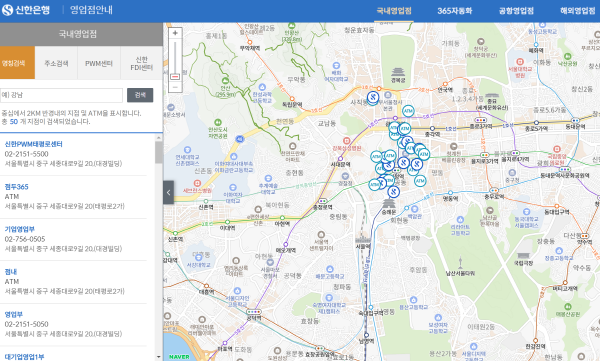The height and width of the screenshot is (361, 600).
Task: Click the 남산서울타워 tower icon
Action: click(x=460, y=263)
